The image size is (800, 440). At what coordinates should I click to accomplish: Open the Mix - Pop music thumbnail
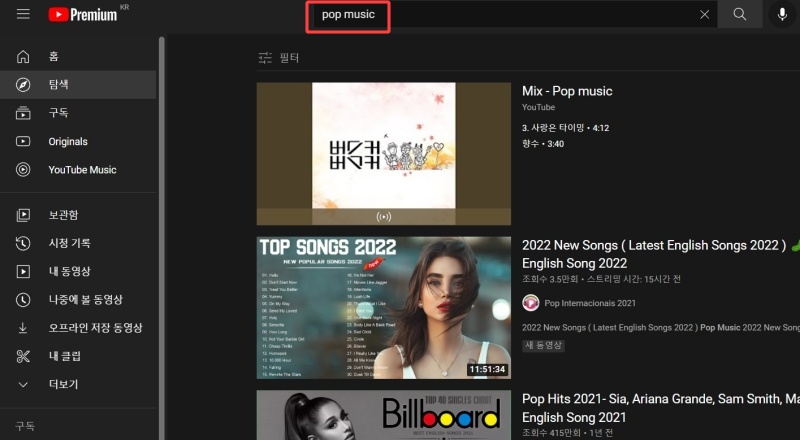pos(384,154)
